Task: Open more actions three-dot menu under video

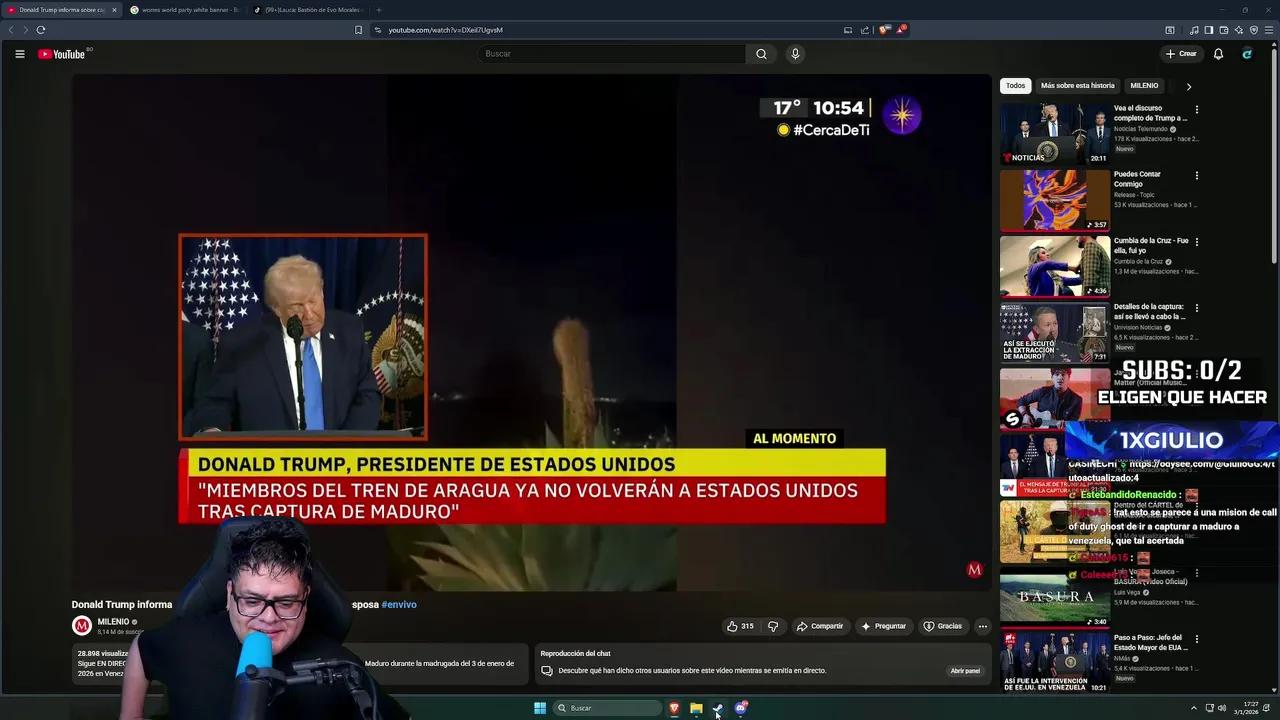Action: [x=982, y=626]
